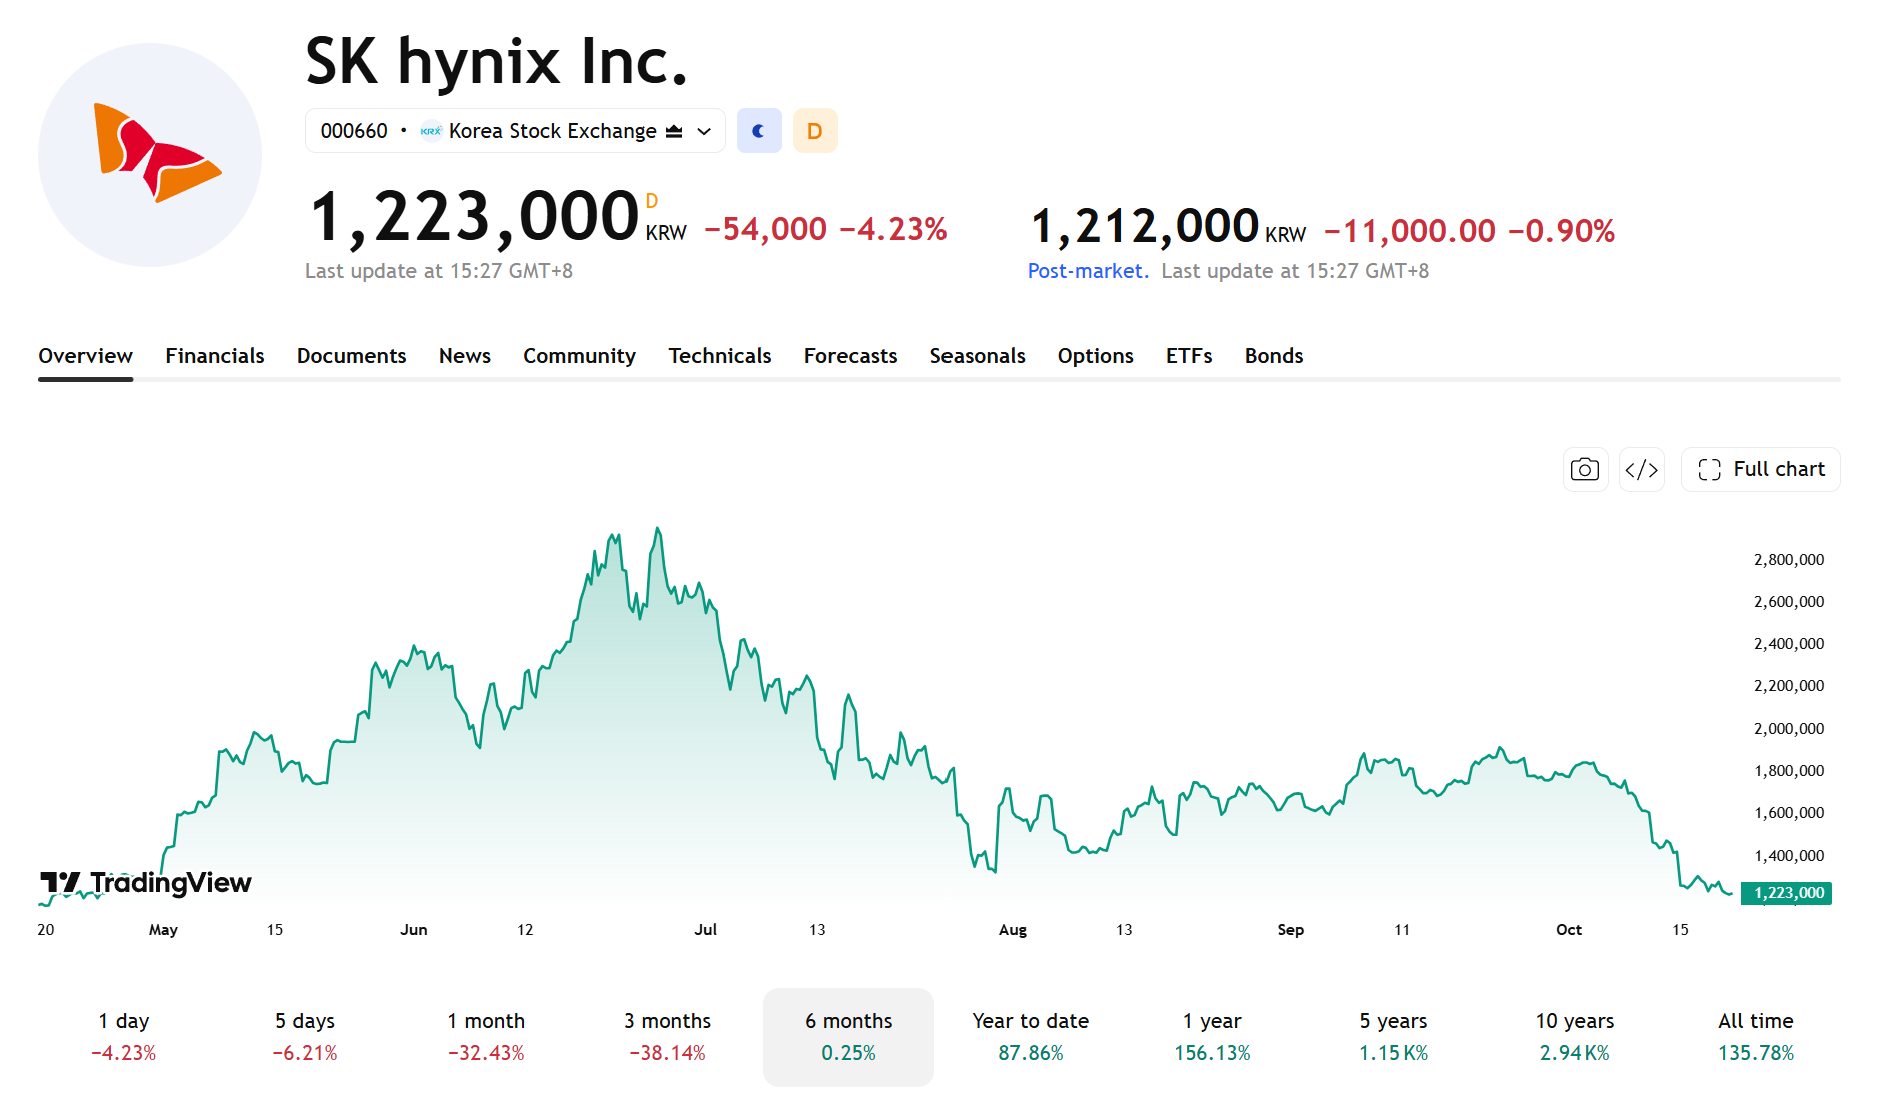This screenshot has height=1102, width=1884.
Task: Click the post-market moon indicator badge
Action: click(x=759, y=131)
